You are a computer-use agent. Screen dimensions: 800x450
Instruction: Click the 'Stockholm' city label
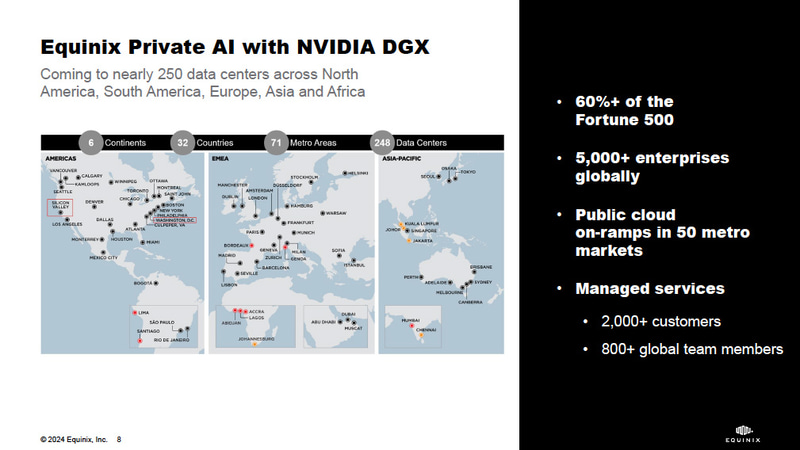coord(305,178)
